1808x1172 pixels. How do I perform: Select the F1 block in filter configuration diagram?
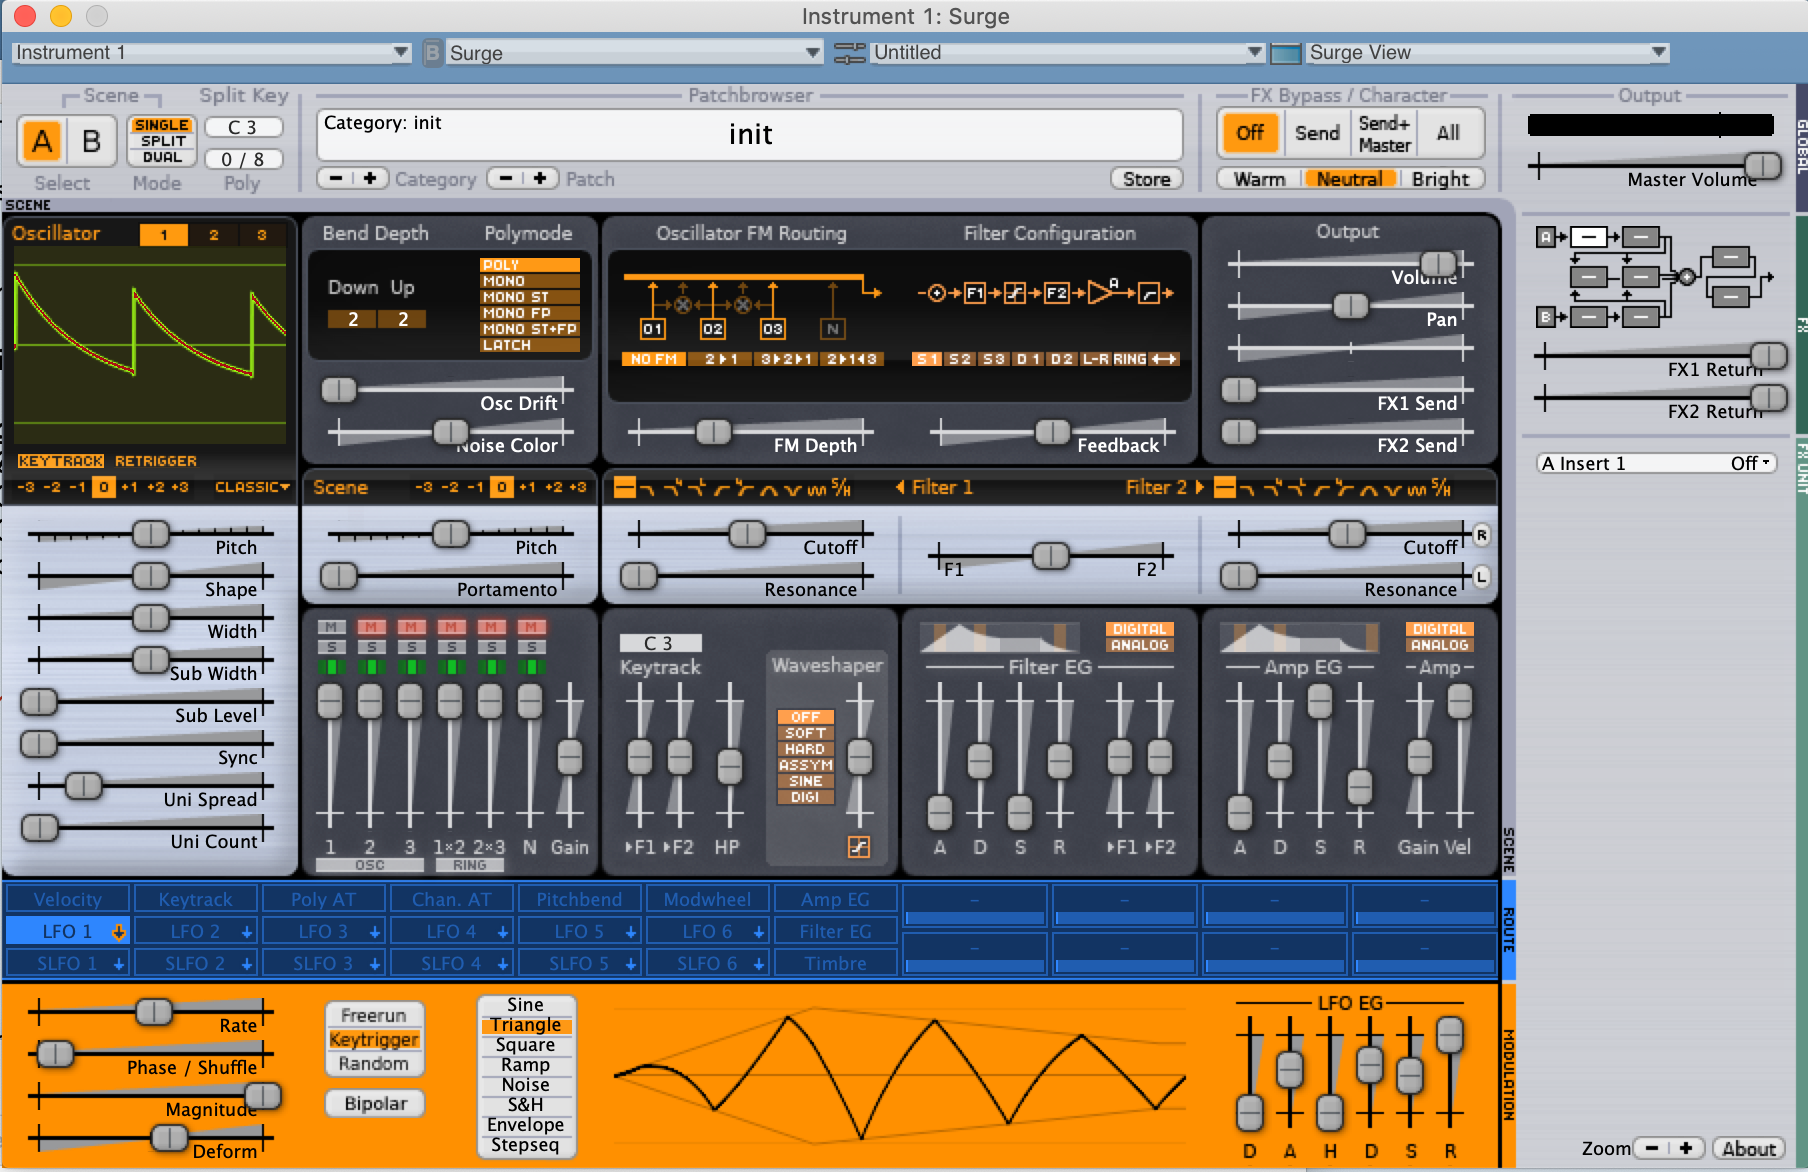(975, 293)
